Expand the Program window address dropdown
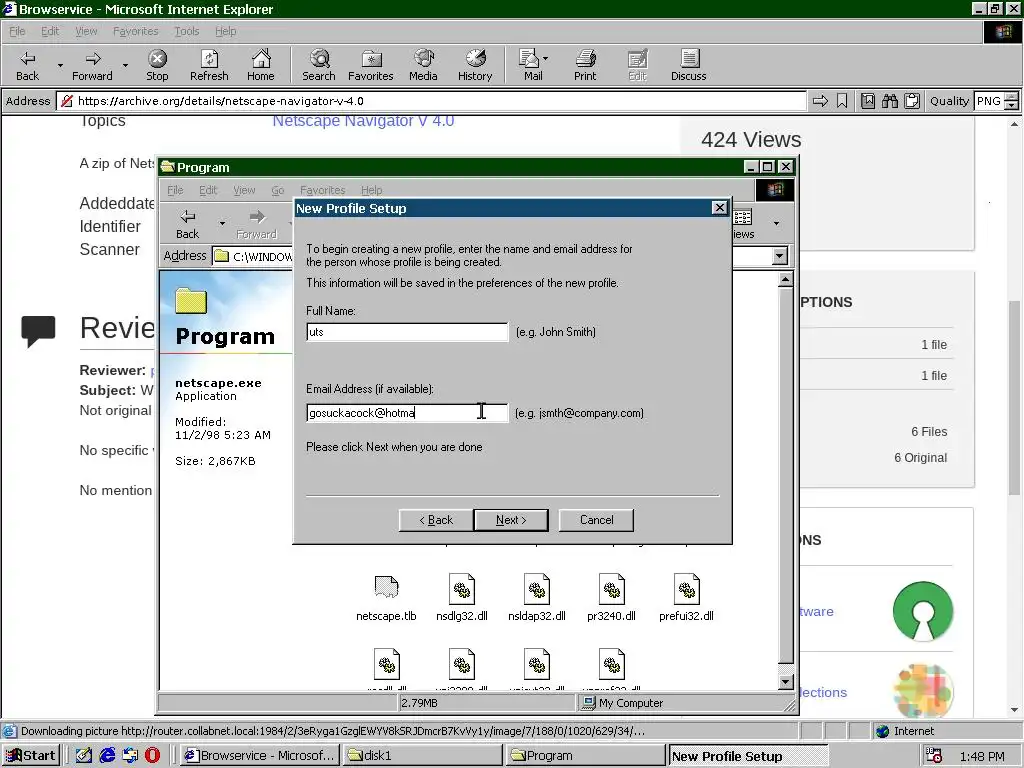This screenshot has height=768, width=1024. pos(780,256)
